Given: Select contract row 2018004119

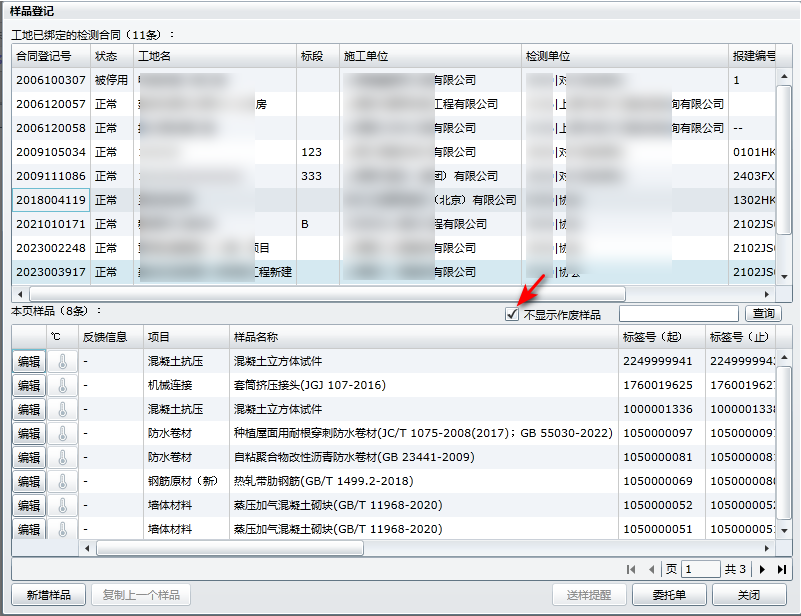Looking at the screenshot, I should tap(50, 200).
